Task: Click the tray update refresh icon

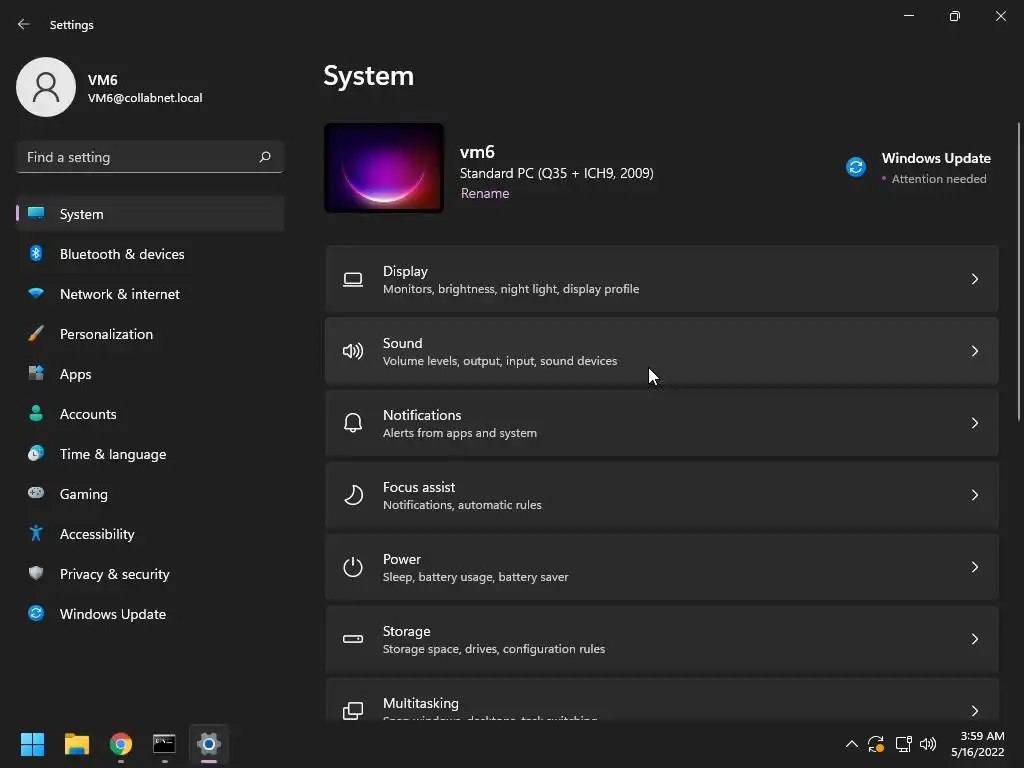Action: pyautogui.click(x=876, y=744)
